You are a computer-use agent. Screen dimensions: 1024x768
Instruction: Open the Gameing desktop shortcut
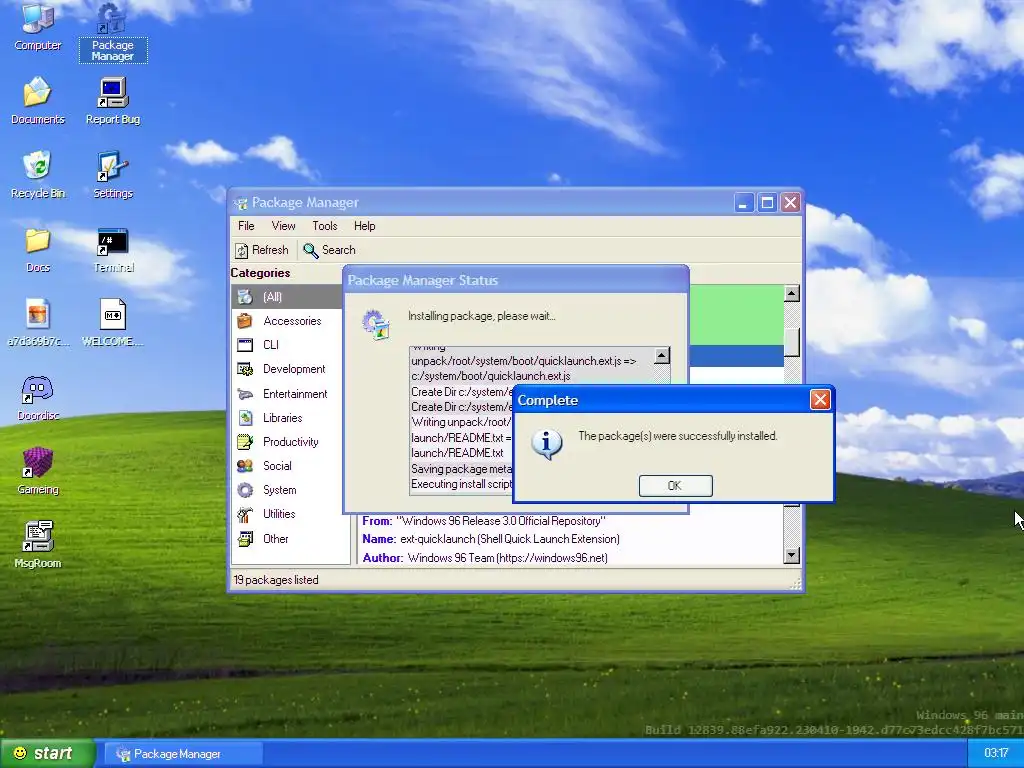coord(38,471)
